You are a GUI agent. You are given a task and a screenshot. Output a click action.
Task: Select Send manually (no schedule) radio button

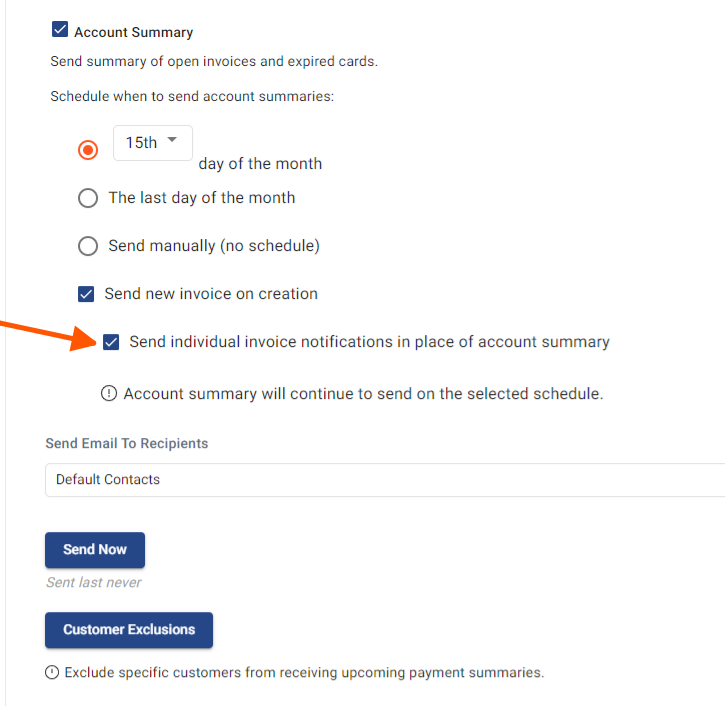coord(88,246)
